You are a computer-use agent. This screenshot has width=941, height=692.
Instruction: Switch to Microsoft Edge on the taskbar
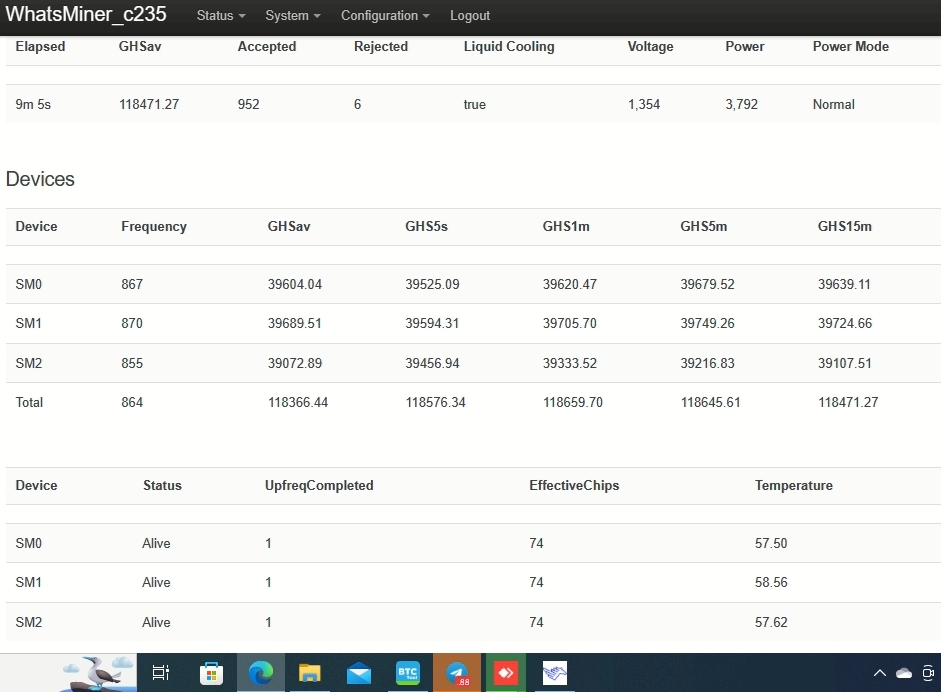(x=261, y=673)
